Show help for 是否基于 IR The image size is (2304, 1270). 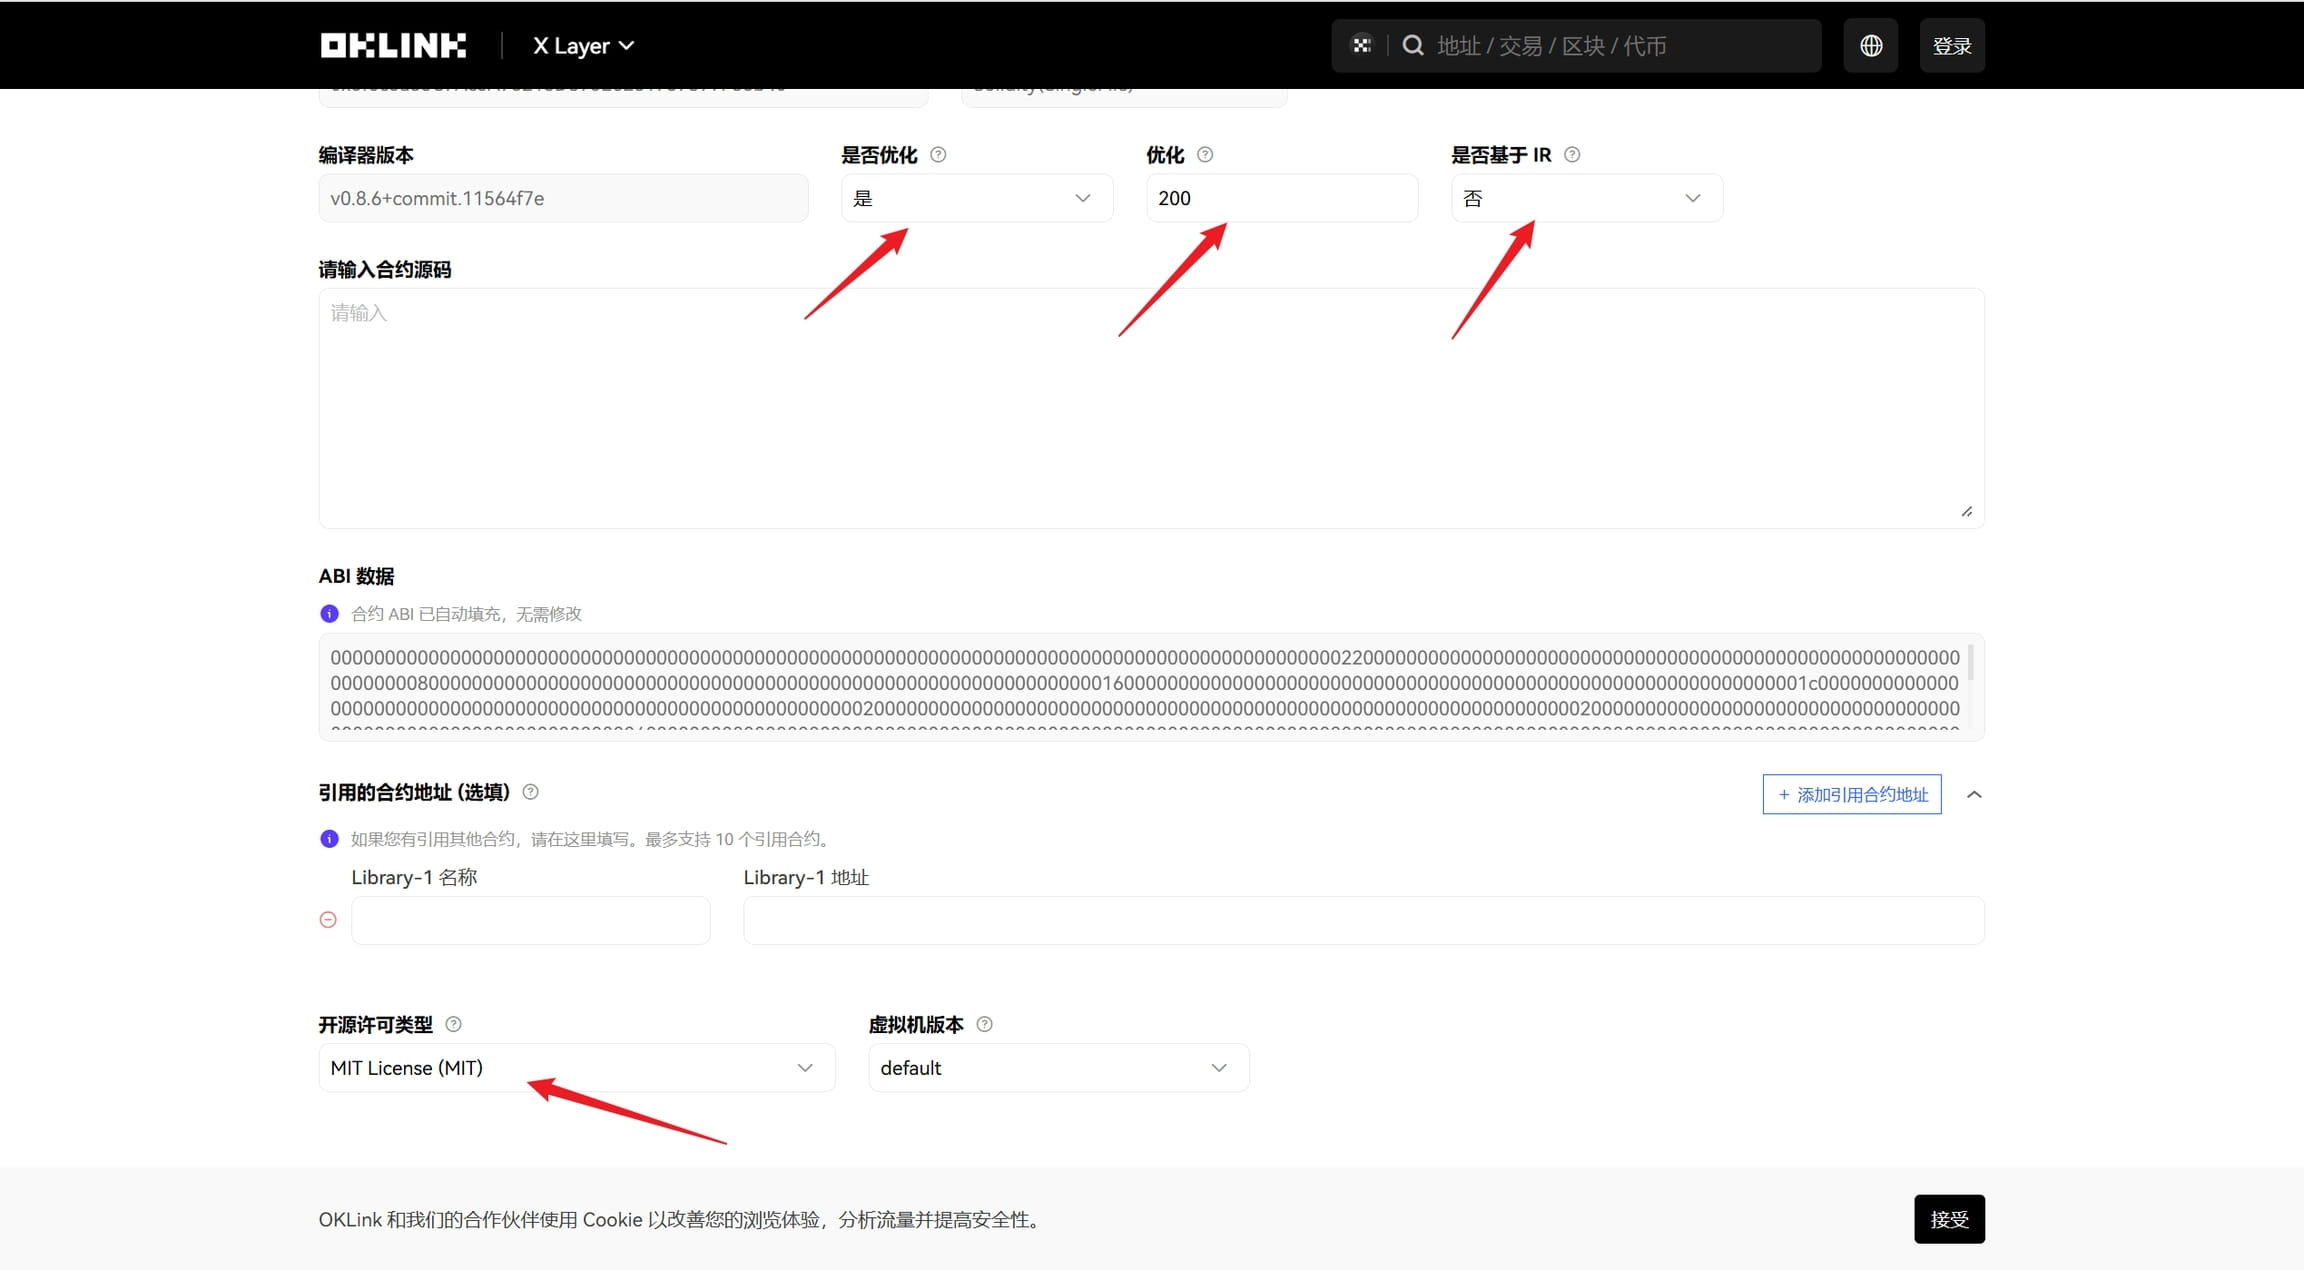point(1572,155)
